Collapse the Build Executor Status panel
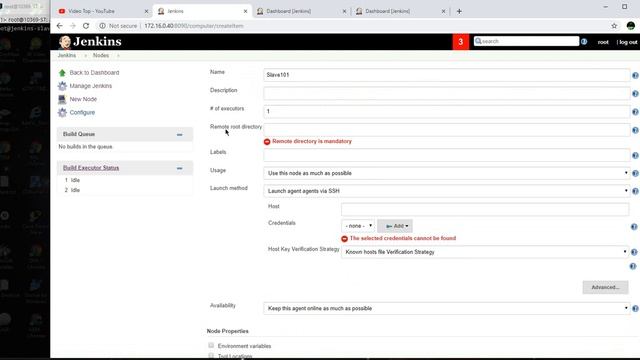 (180, 168)
